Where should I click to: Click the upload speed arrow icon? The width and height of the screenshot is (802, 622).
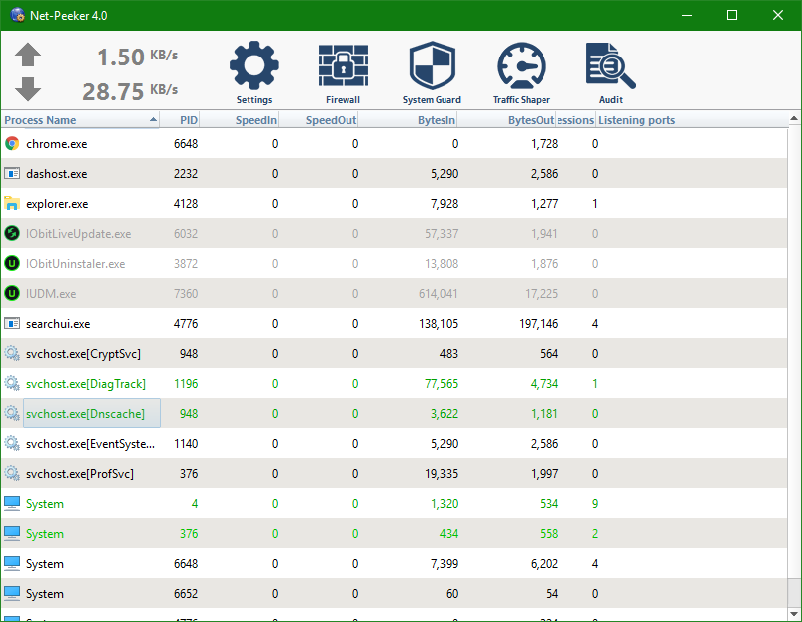tap(29, 56)
